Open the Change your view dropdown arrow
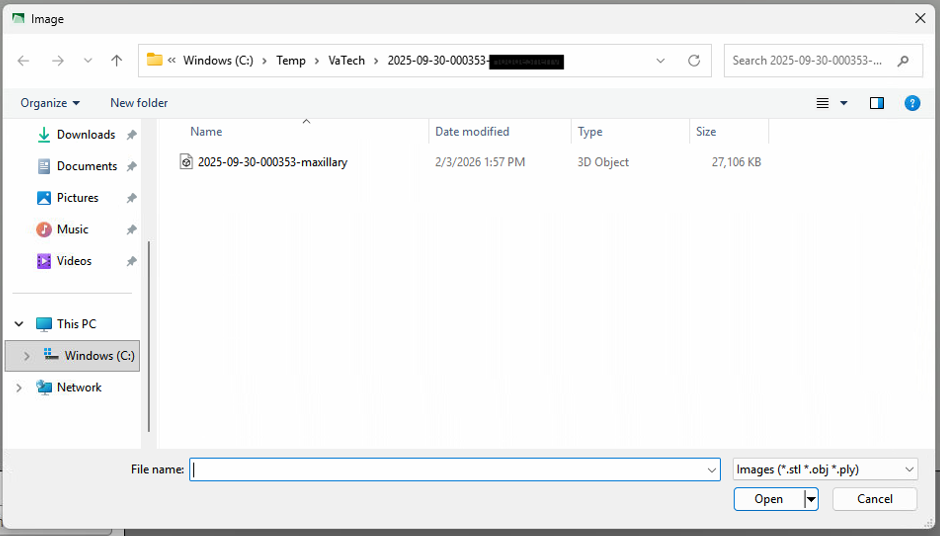The image size is (940, 536). 843,103
